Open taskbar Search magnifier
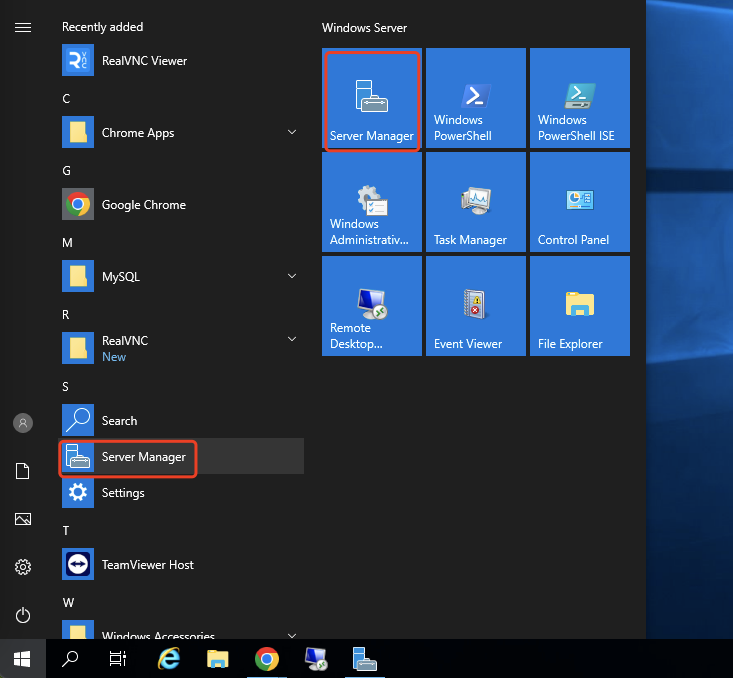This screenshot has width=733, height=678. tap(70, 659)
